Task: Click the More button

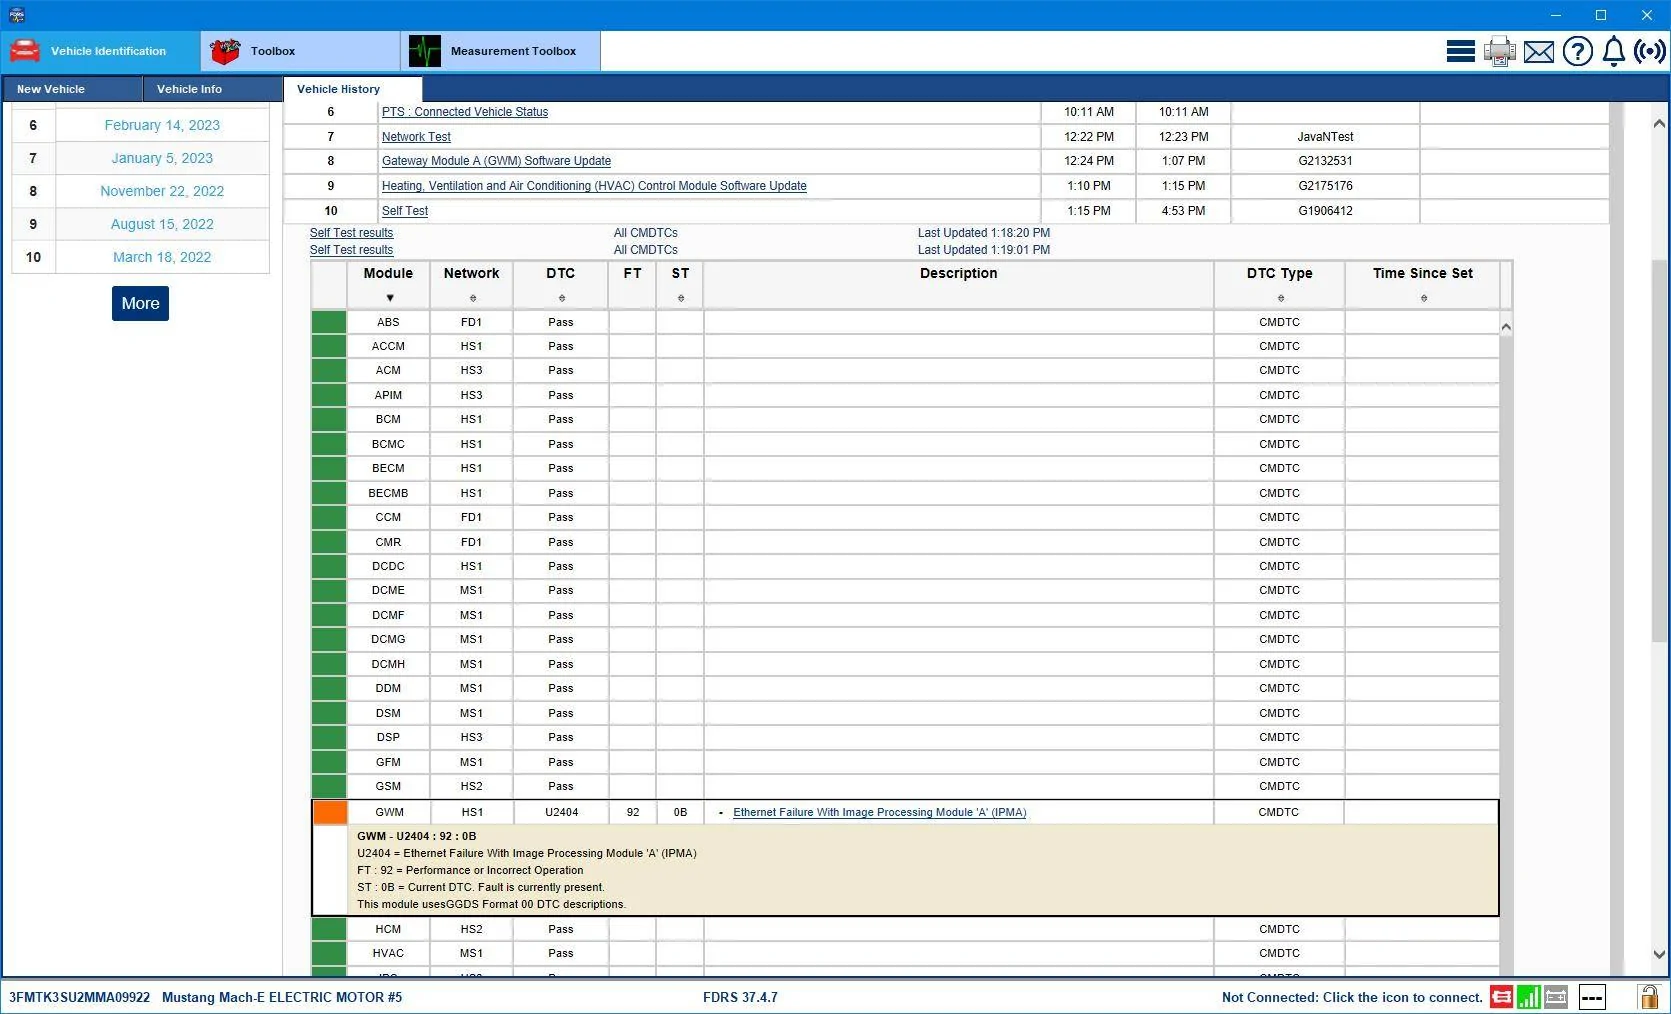Action: click(x=140, y=303)
